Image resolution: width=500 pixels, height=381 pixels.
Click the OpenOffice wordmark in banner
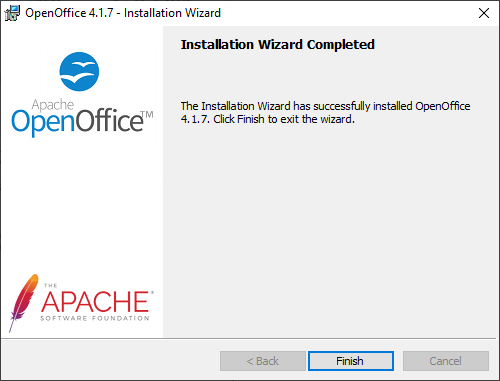coord(77,121)
